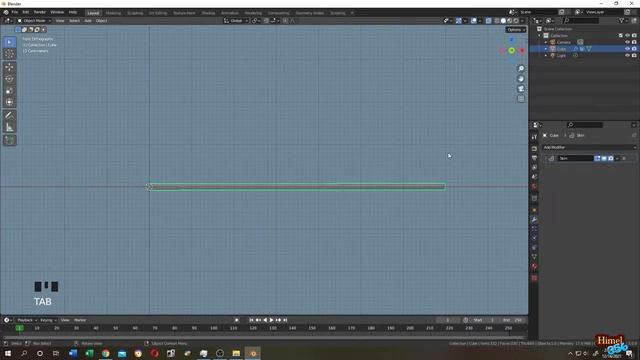Open the Object Mode dropdown

pos(34,21)
